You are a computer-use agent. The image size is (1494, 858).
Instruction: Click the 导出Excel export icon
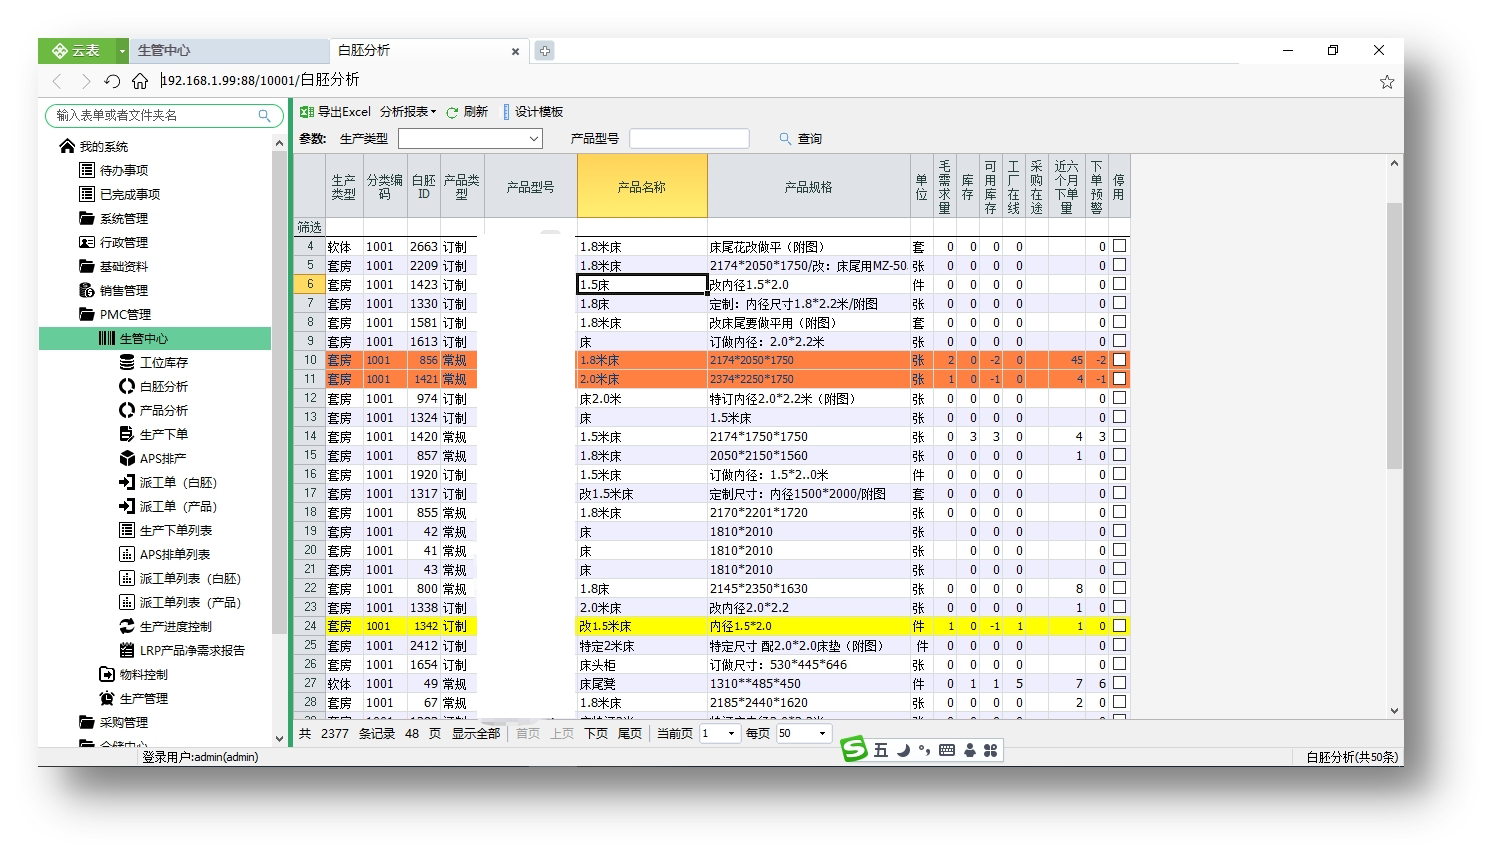(x=307, y=112)
